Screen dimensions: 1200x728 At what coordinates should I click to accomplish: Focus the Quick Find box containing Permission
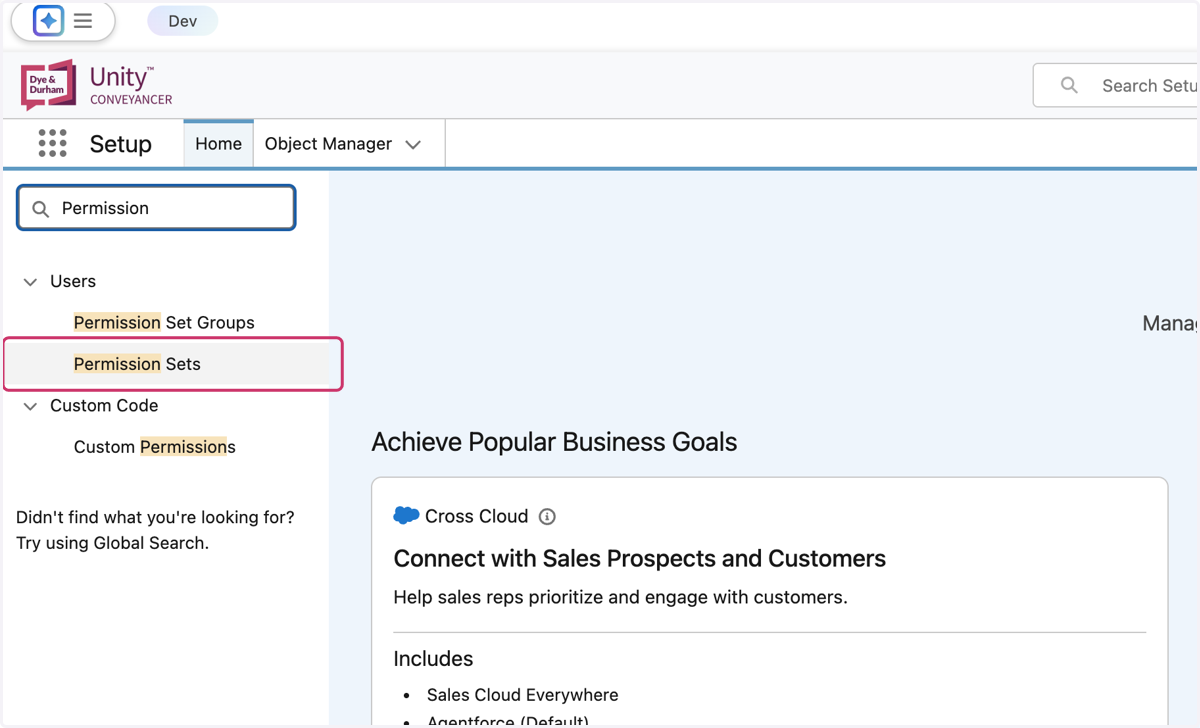tap(156, 208)
